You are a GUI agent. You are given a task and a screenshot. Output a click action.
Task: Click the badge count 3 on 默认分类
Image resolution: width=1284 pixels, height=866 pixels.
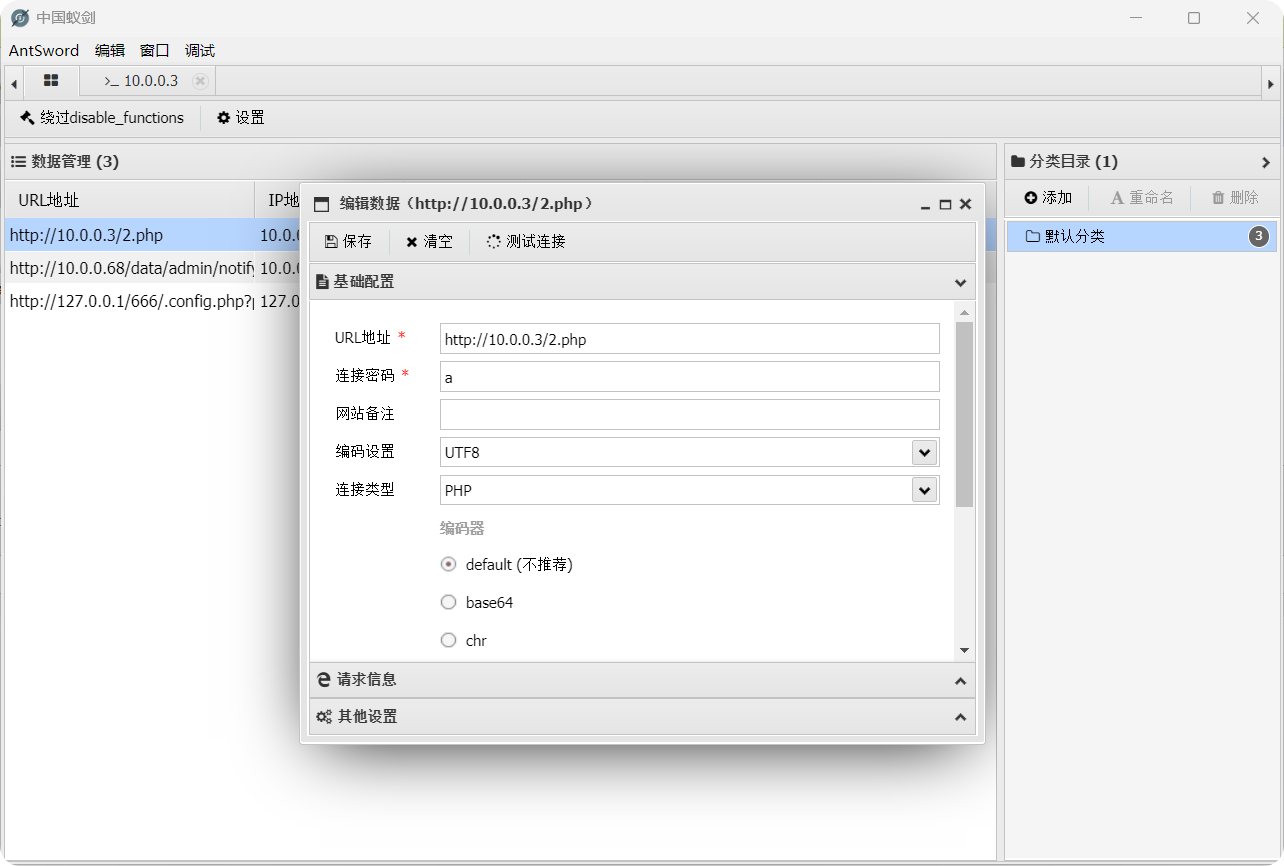coord(1259,237)
